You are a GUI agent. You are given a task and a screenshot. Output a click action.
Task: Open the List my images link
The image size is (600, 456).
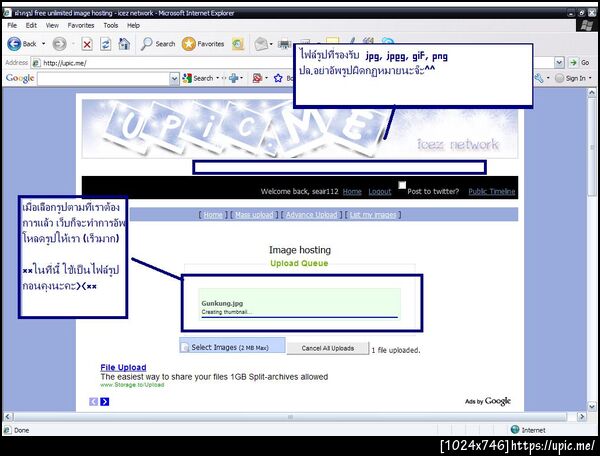tap(373, 215)
